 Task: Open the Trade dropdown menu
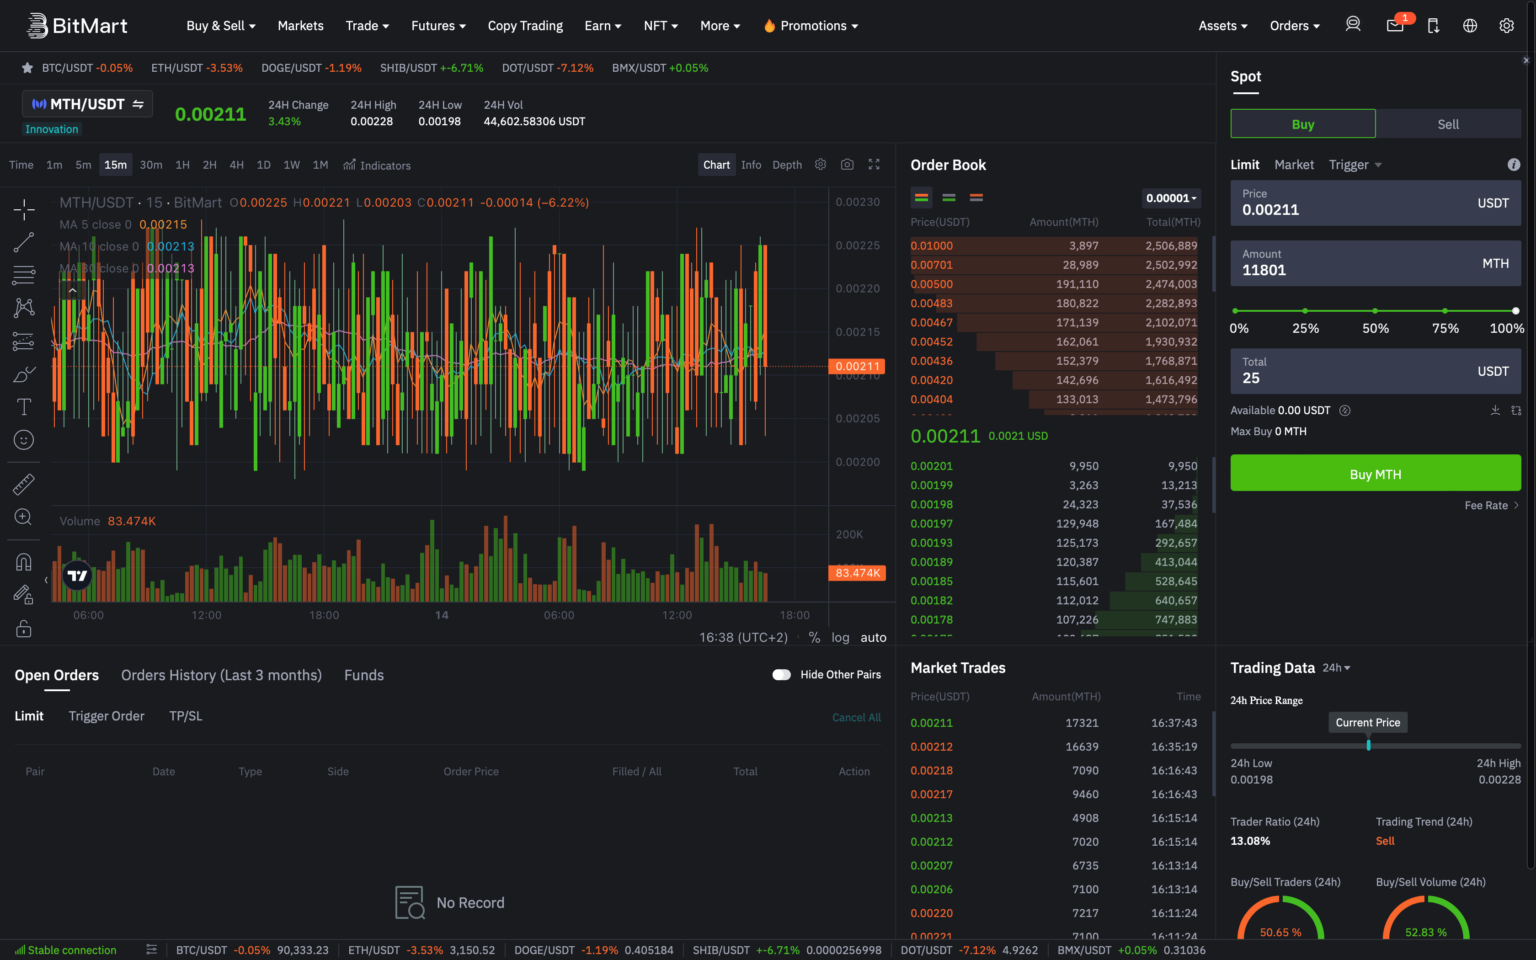[367, 26]
